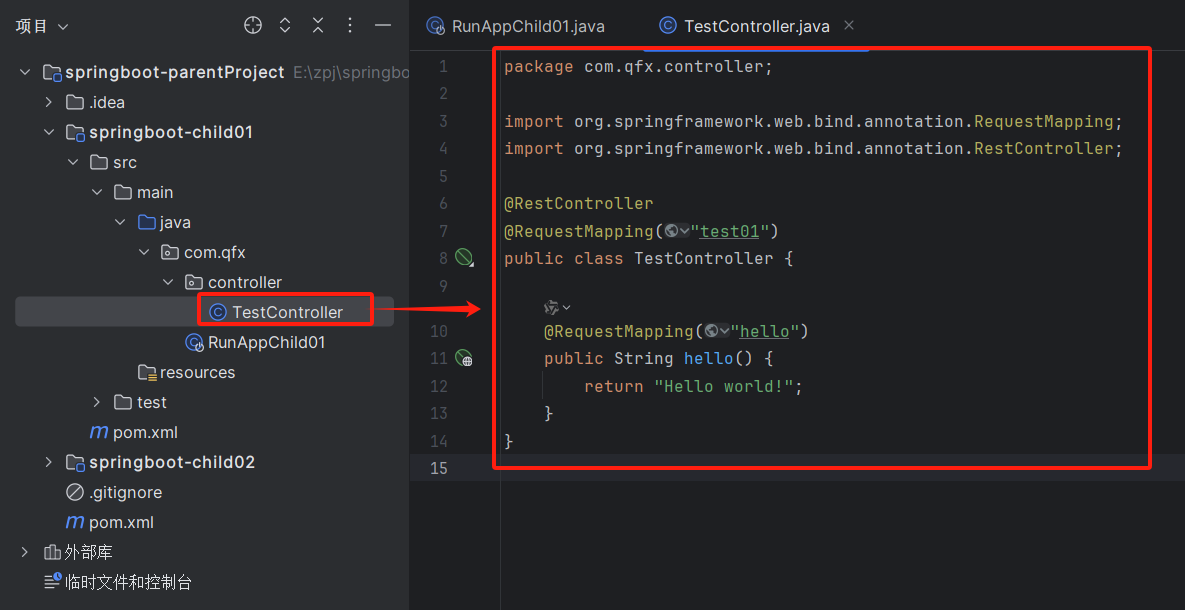Viewport: 1185px width, 610px height.
Task: Collapse the java source folder
Action: [120, 223]
